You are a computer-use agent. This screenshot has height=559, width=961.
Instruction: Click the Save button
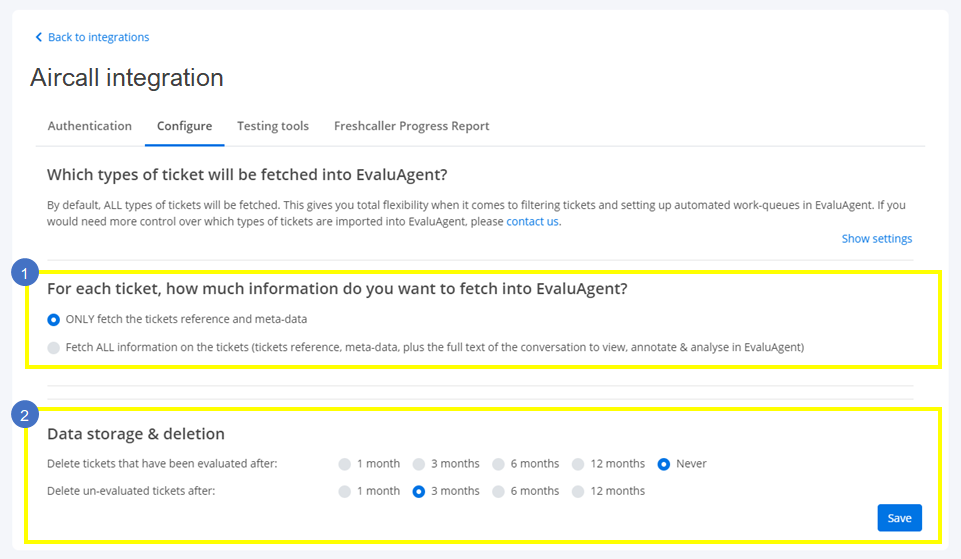coord(899,518)
